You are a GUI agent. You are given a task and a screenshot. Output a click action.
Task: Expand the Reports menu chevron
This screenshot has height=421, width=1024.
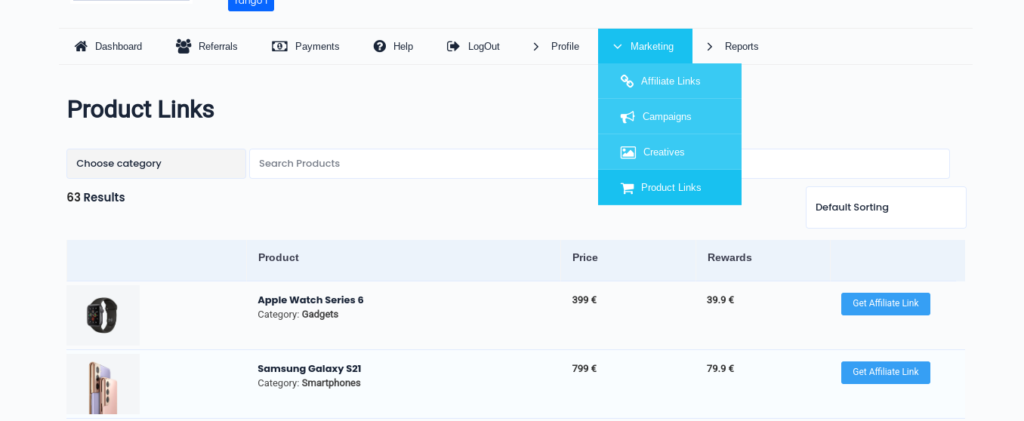(x=710, y=46)
